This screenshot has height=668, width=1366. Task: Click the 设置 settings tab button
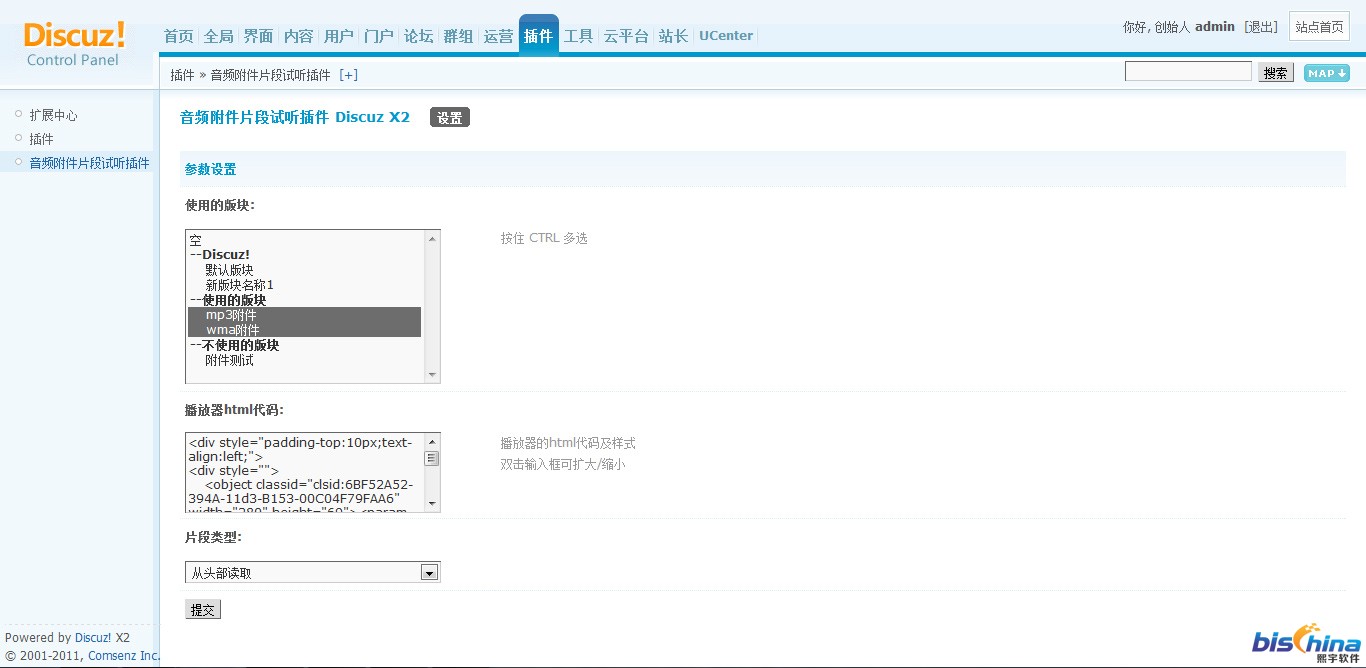click(x=450, y=117)
